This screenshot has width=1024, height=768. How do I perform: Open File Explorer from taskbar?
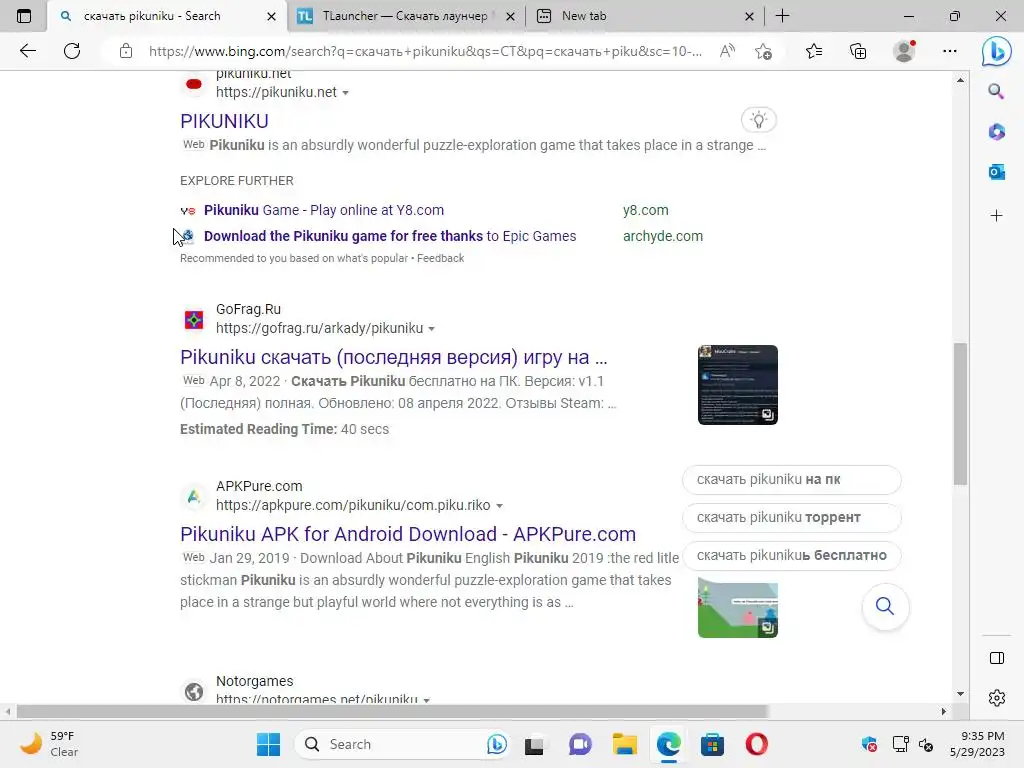coord(624,744)
